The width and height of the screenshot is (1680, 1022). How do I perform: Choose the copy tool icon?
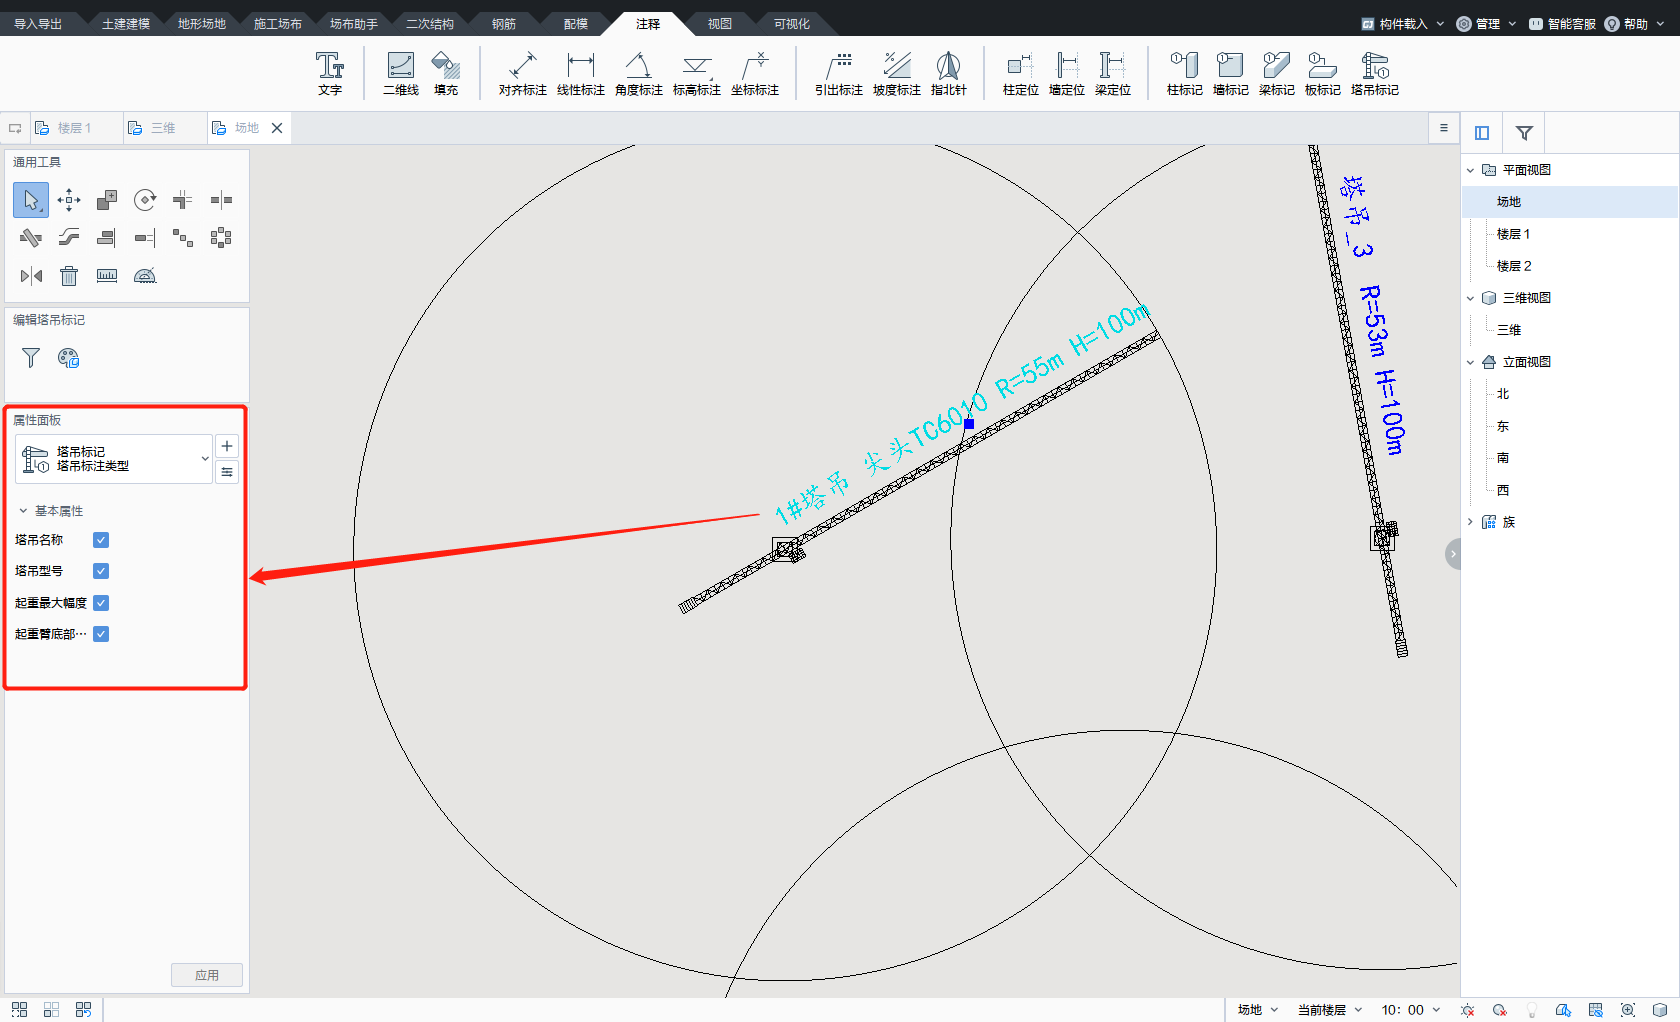click(107, 200)
